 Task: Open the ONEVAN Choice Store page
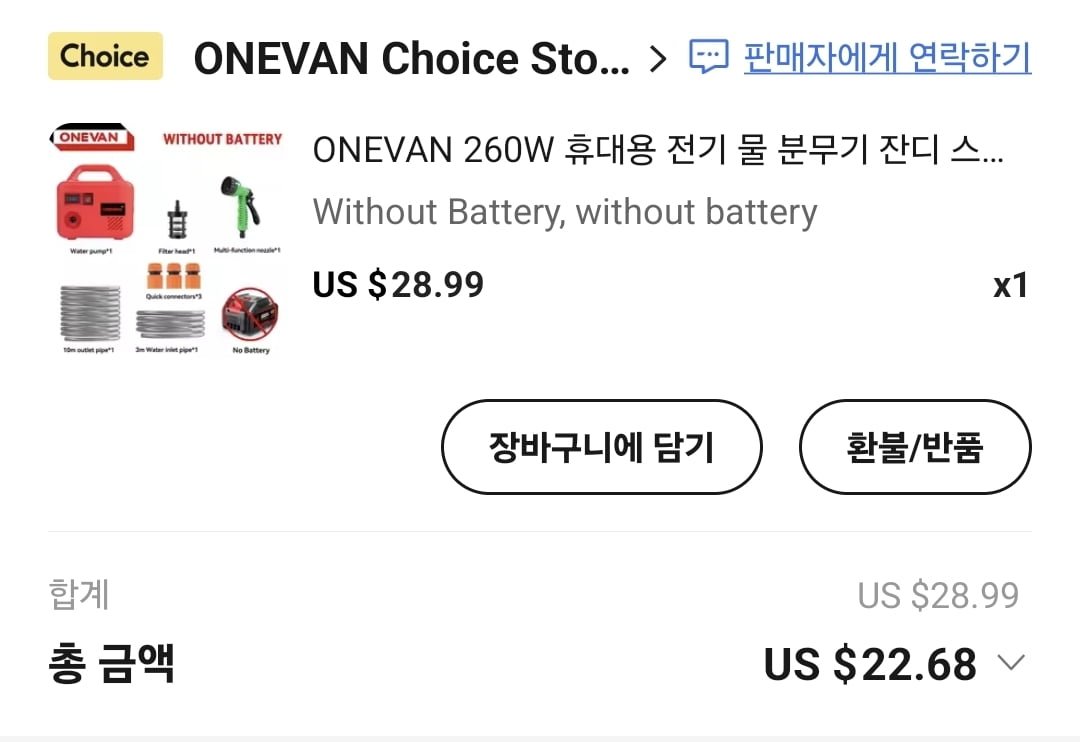coord(411,59)
